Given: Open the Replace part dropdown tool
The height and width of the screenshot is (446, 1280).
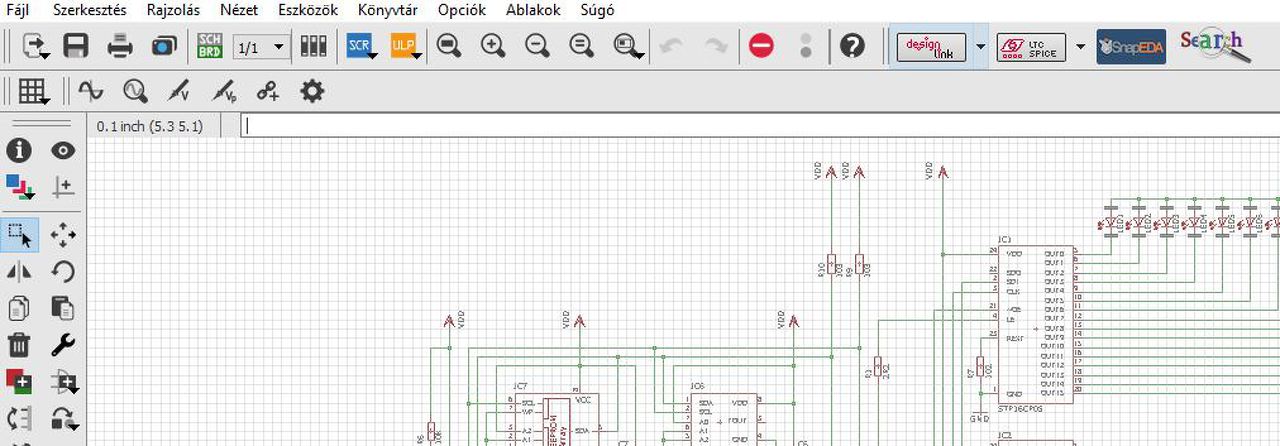Looking at the screenshot, I should 65,382.
